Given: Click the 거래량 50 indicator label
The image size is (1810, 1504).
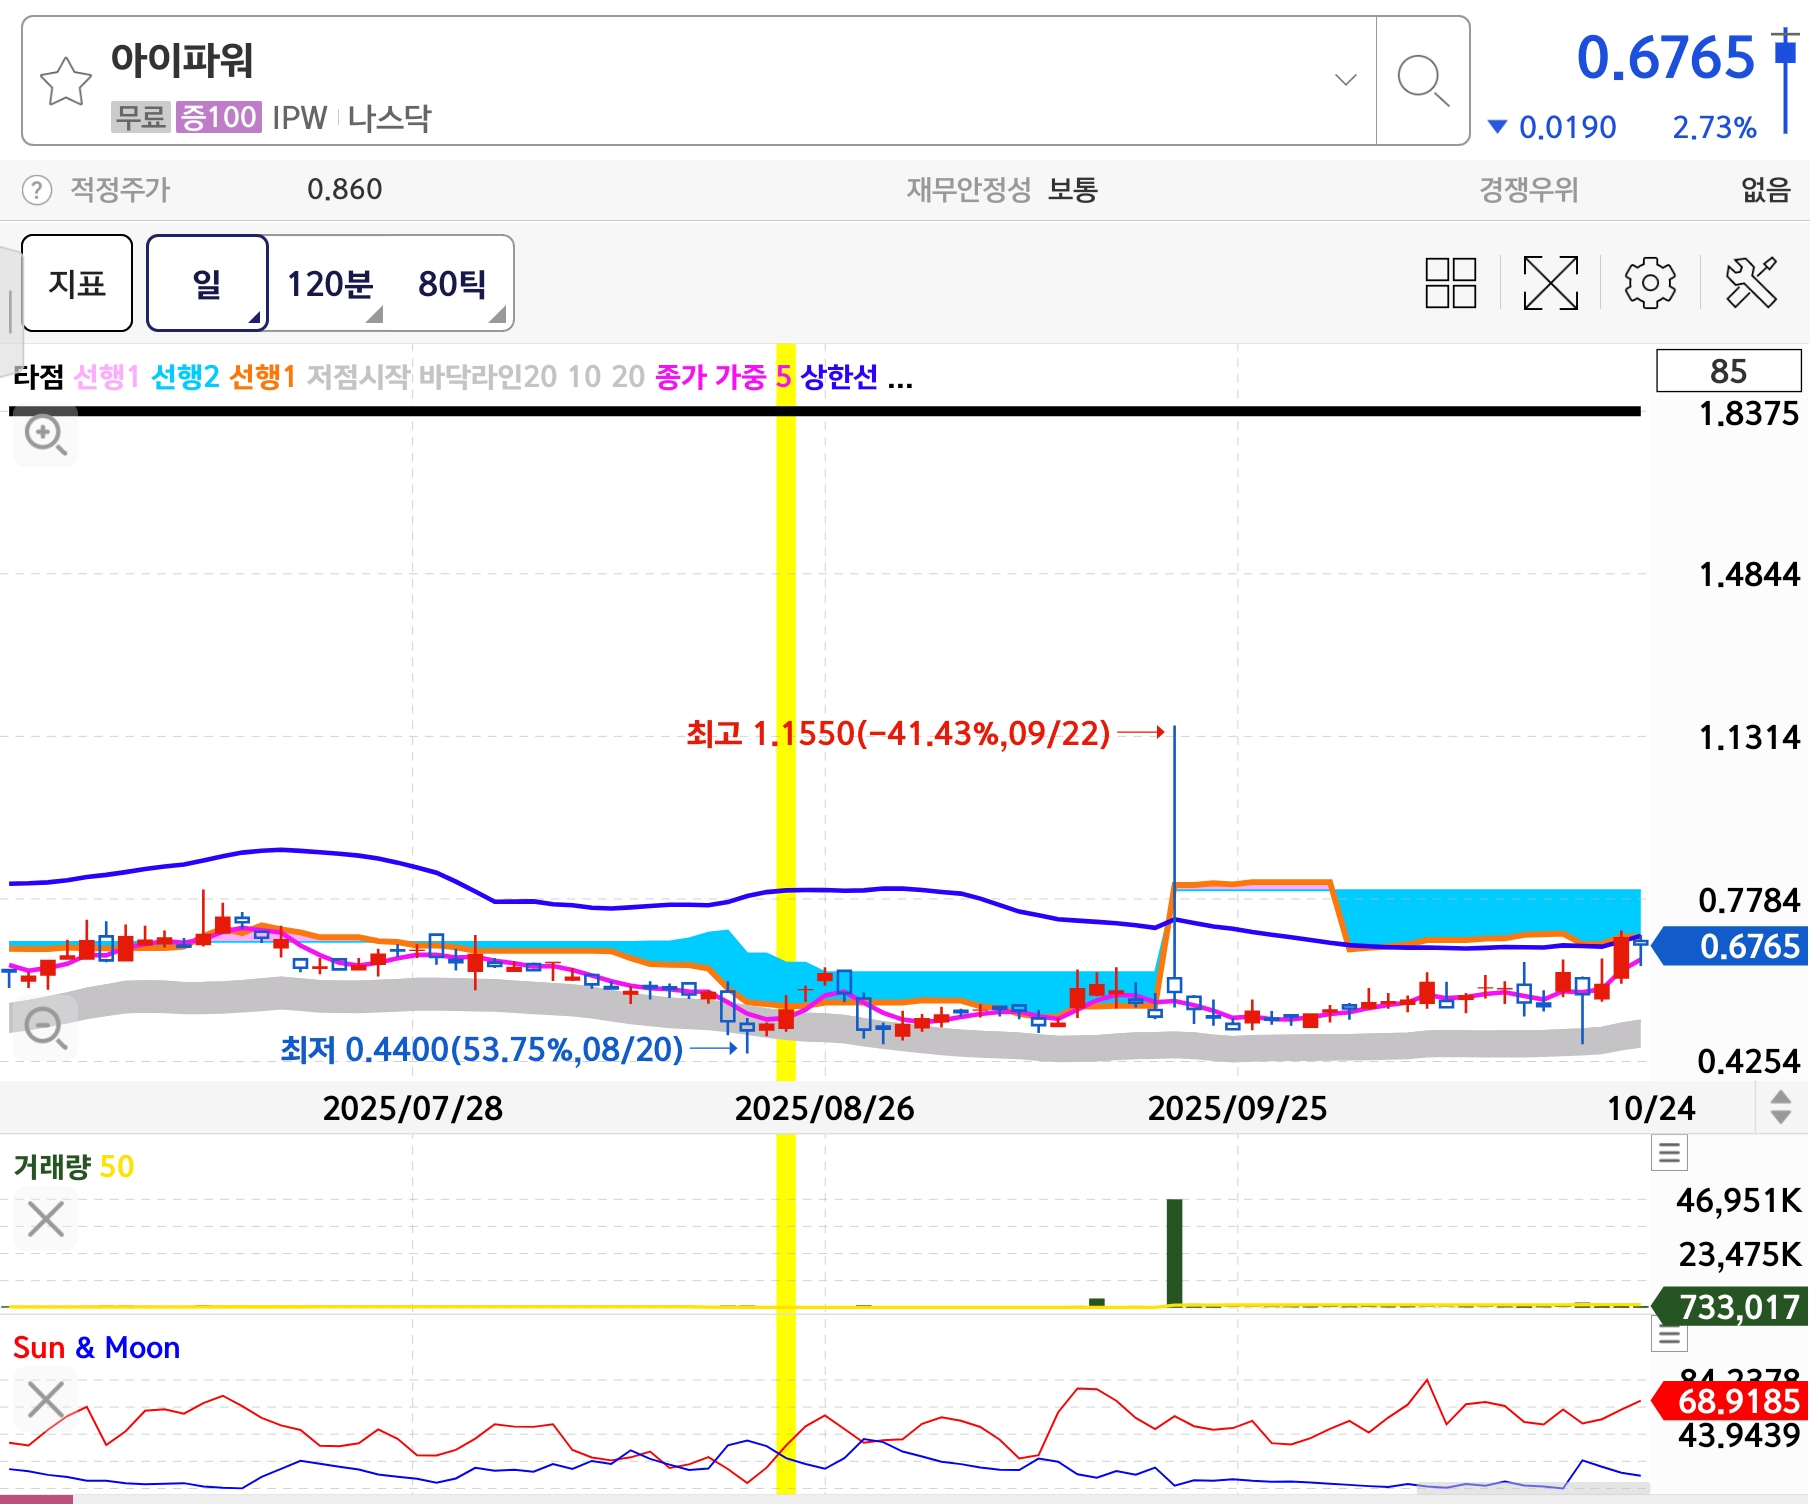Looking at the screenshot, I should point(74,1167).
